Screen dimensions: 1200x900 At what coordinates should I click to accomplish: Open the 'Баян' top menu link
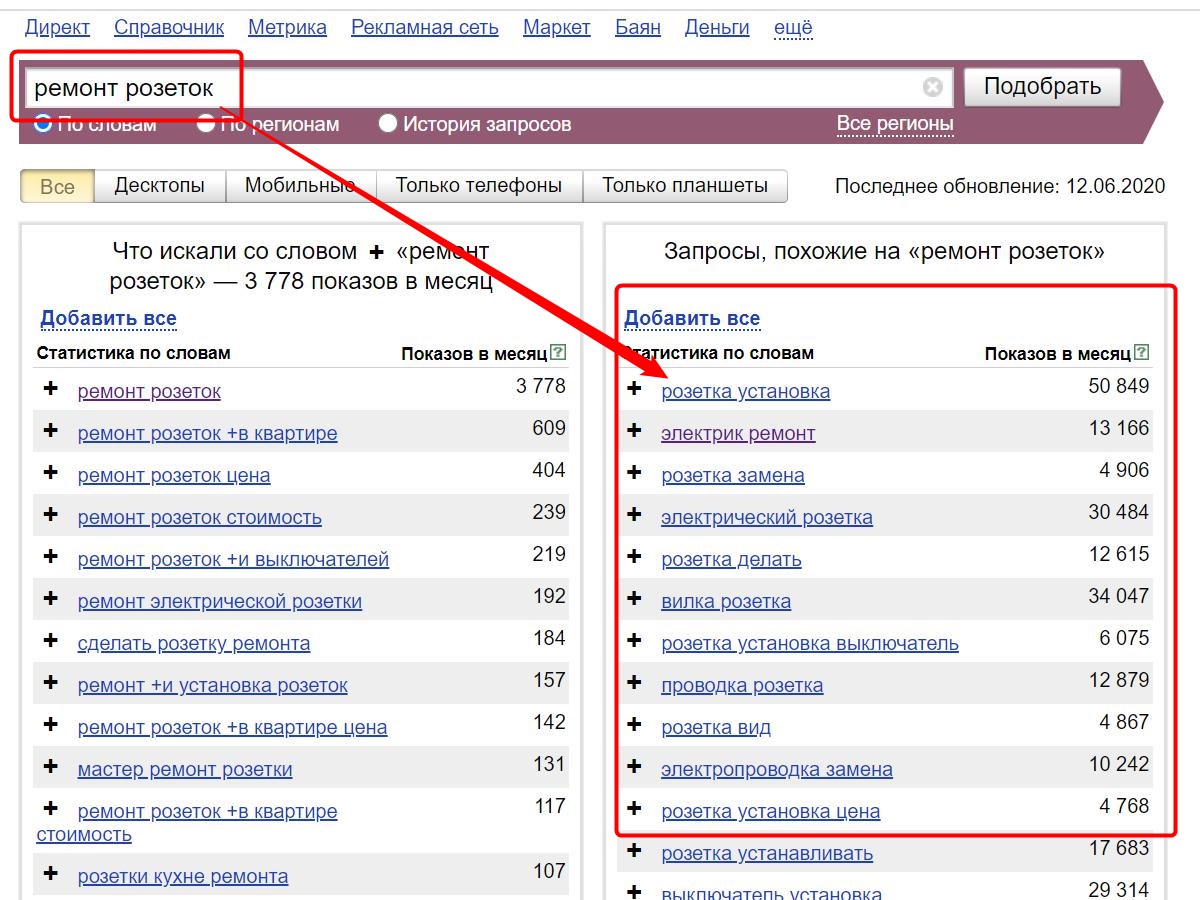[x=638, y=27]
